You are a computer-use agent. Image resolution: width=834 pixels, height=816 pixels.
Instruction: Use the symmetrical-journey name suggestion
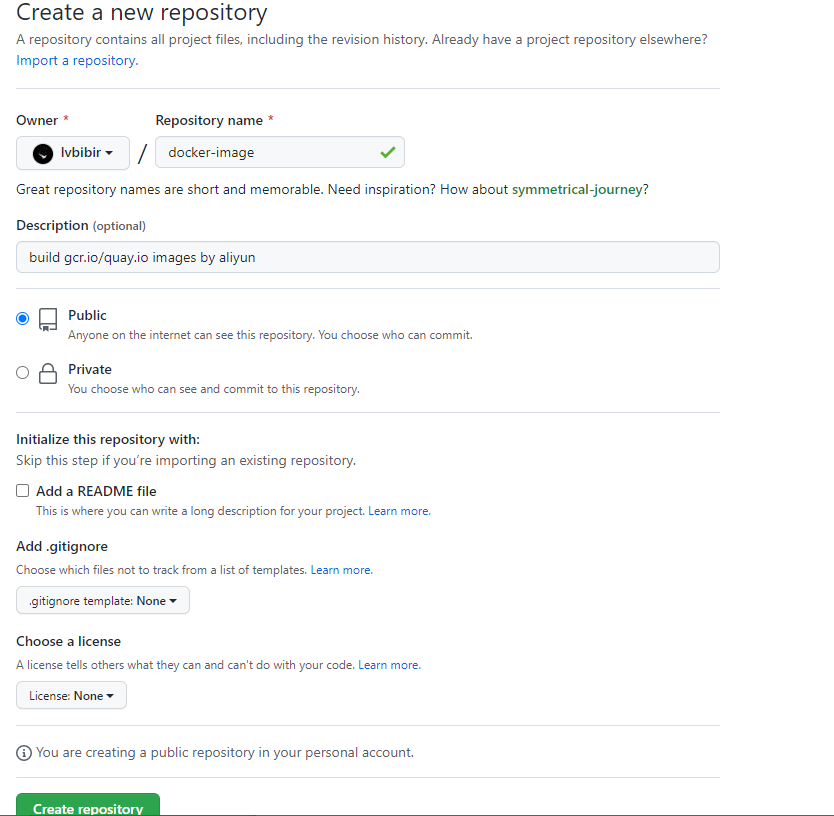click(x=577, y=189)
